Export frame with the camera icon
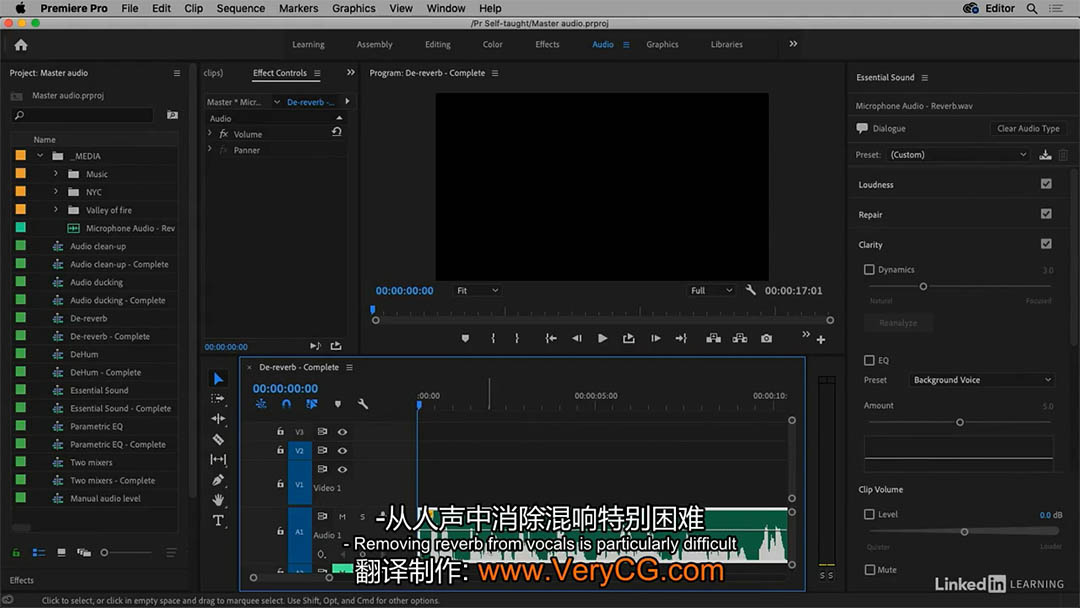This screenshot has width=1080, height=608. 767,339
